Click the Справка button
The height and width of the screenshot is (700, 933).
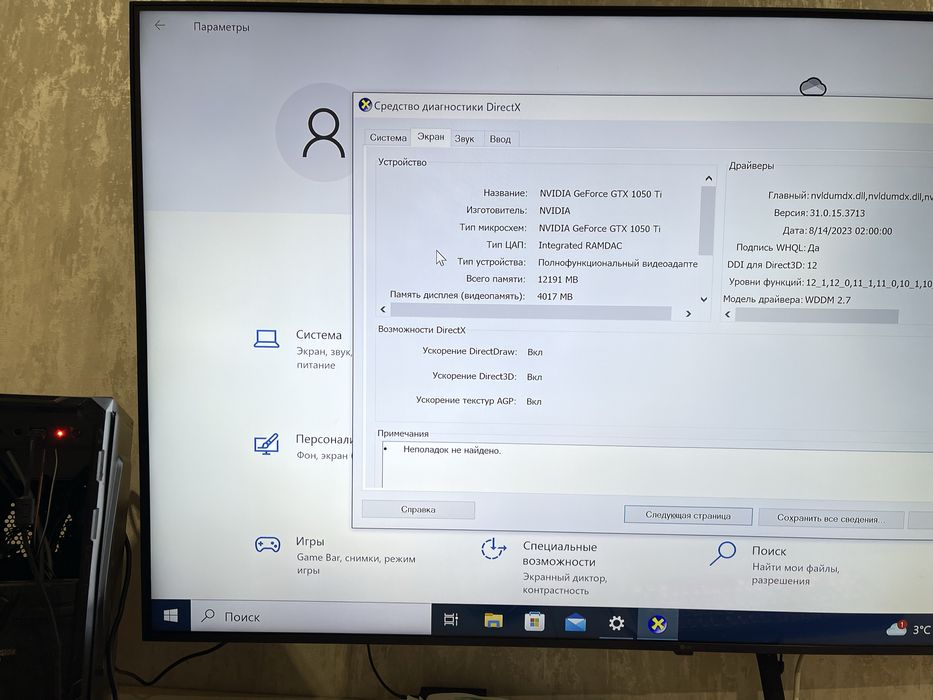[x=418, y=510]
